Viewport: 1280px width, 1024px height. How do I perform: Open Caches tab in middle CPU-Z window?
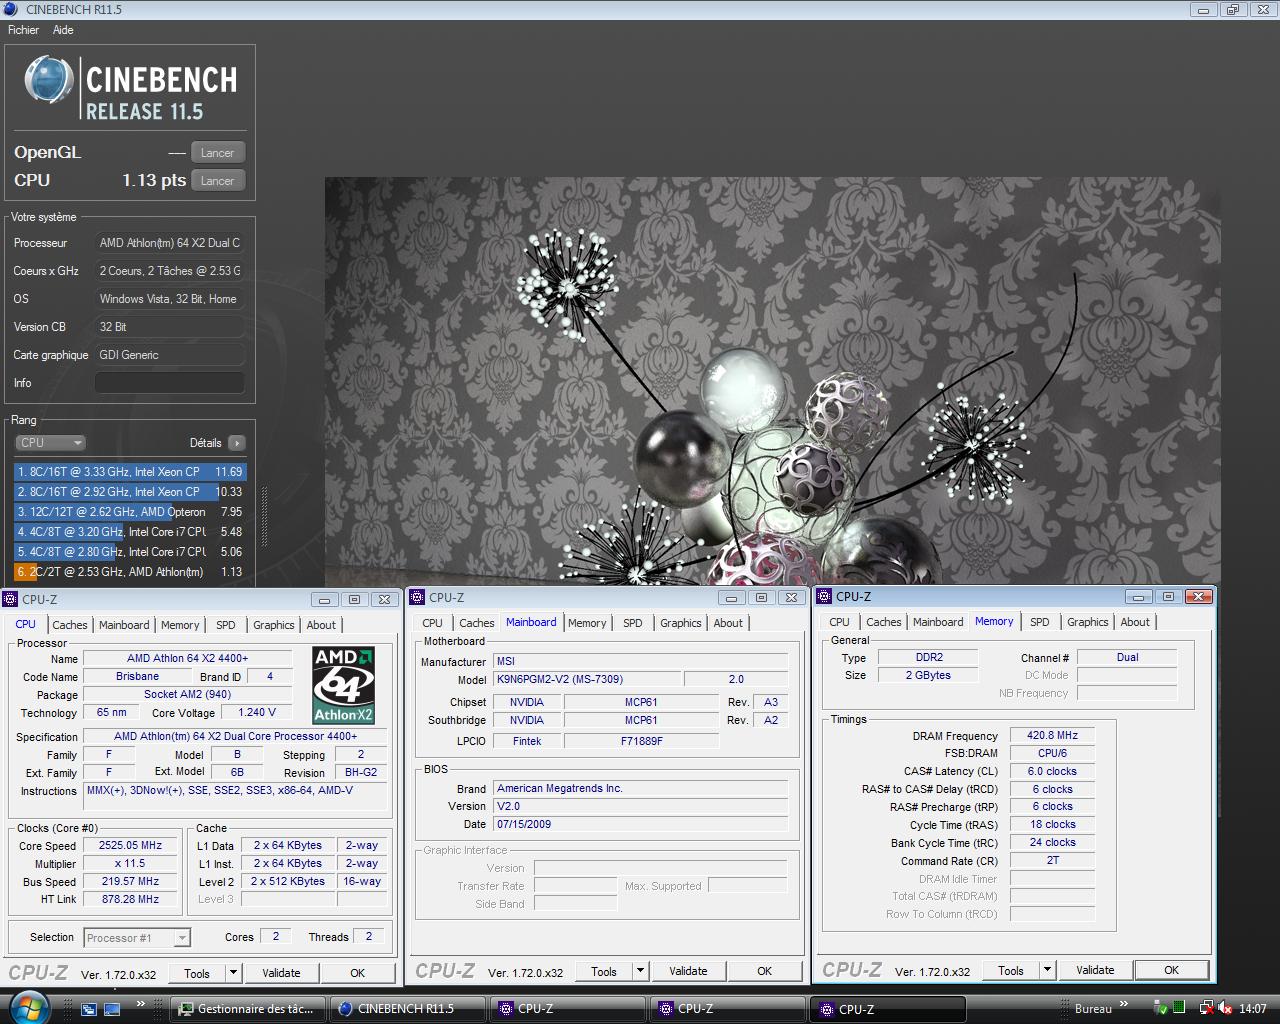(477, 623)
